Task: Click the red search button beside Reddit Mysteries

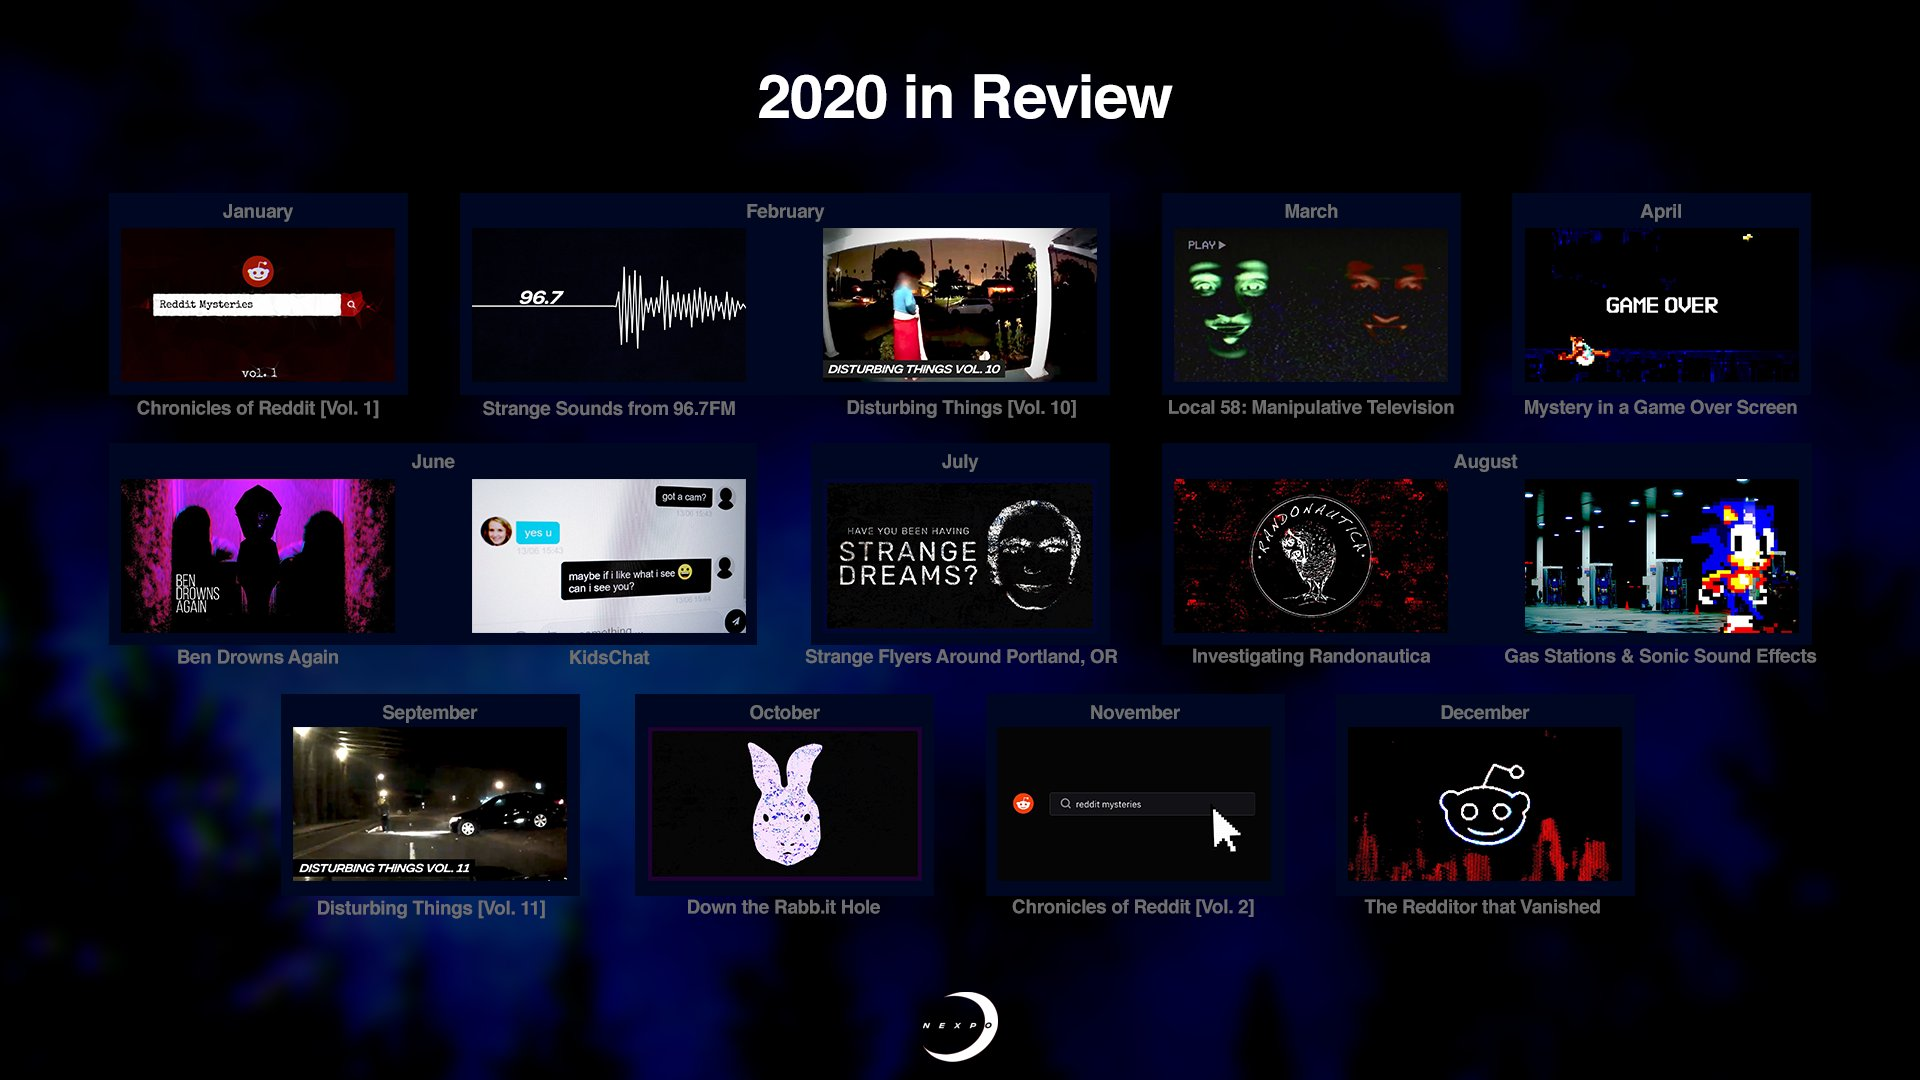Action: pyautogui.click(x=351, y=304)
